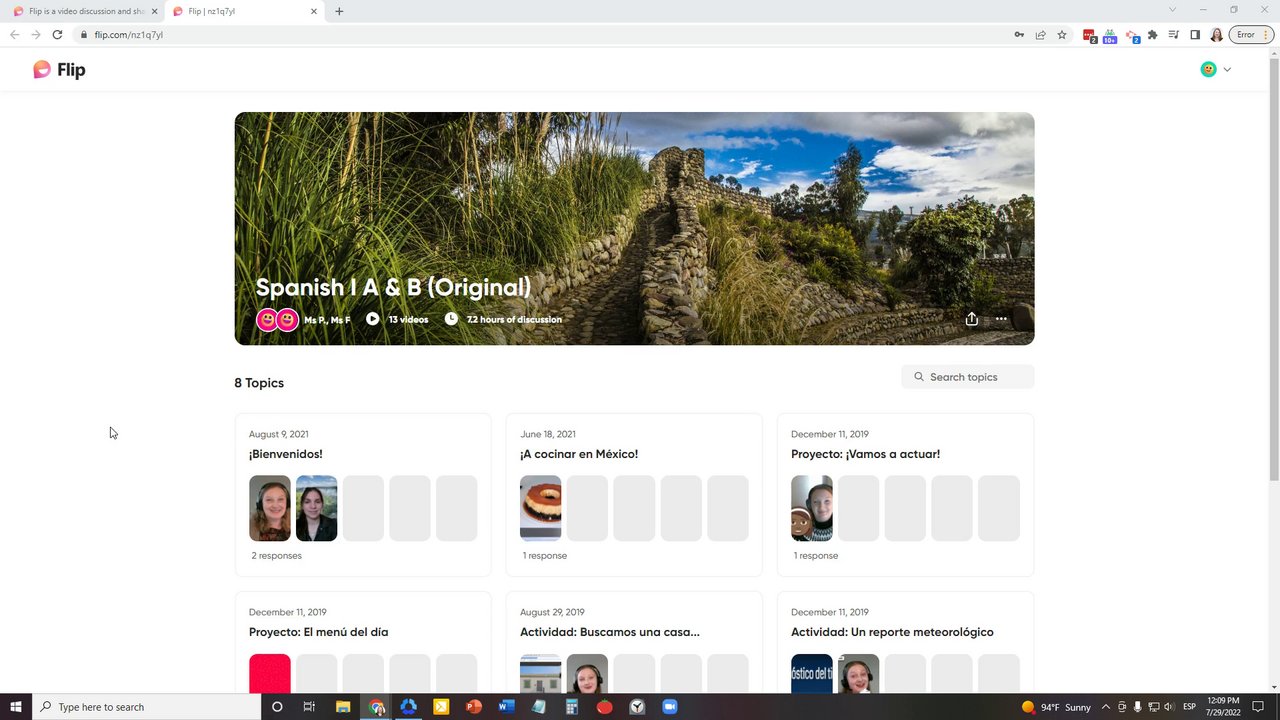Open the taskbar clock and date
The image size is (1280, 720).
pos(1224,707)
